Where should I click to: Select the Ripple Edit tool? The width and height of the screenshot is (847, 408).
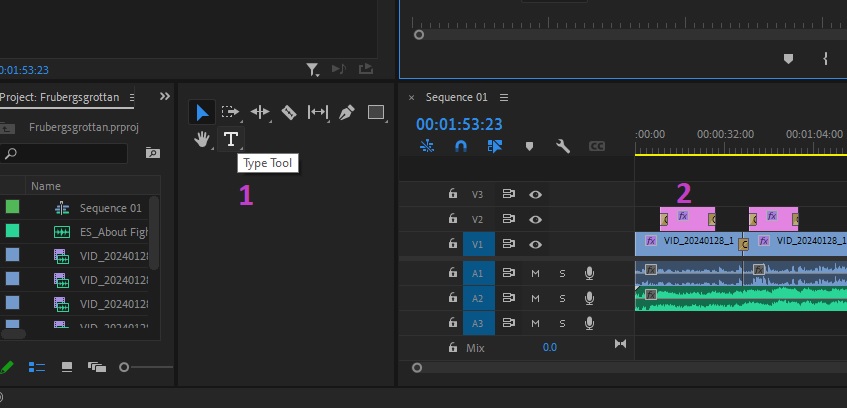pos(260,112)
